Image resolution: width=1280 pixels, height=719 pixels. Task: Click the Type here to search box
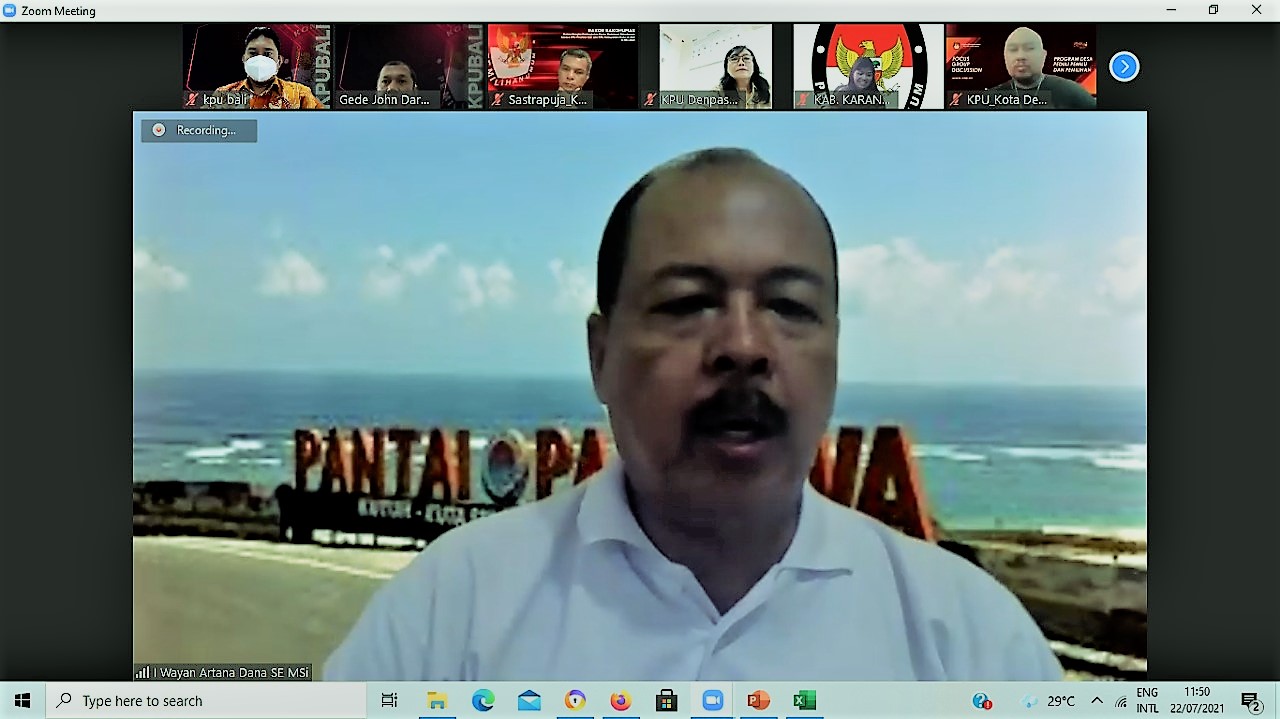click(x=205, y=701)
